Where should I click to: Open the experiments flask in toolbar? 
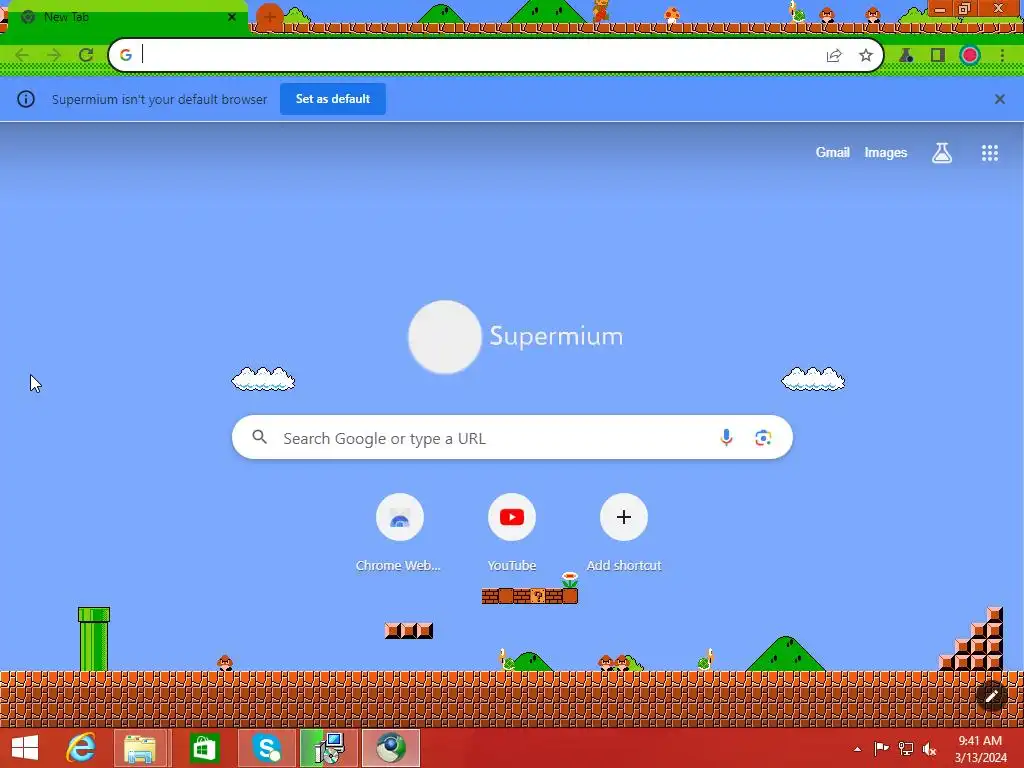click(906, 56)
